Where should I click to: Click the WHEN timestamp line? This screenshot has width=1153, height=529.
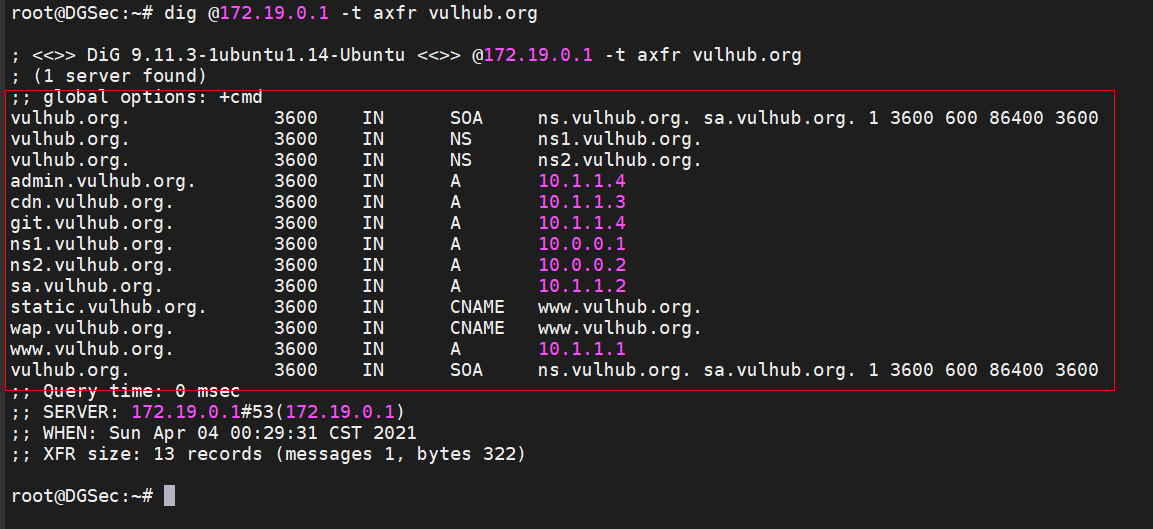(x=213, y=433)
